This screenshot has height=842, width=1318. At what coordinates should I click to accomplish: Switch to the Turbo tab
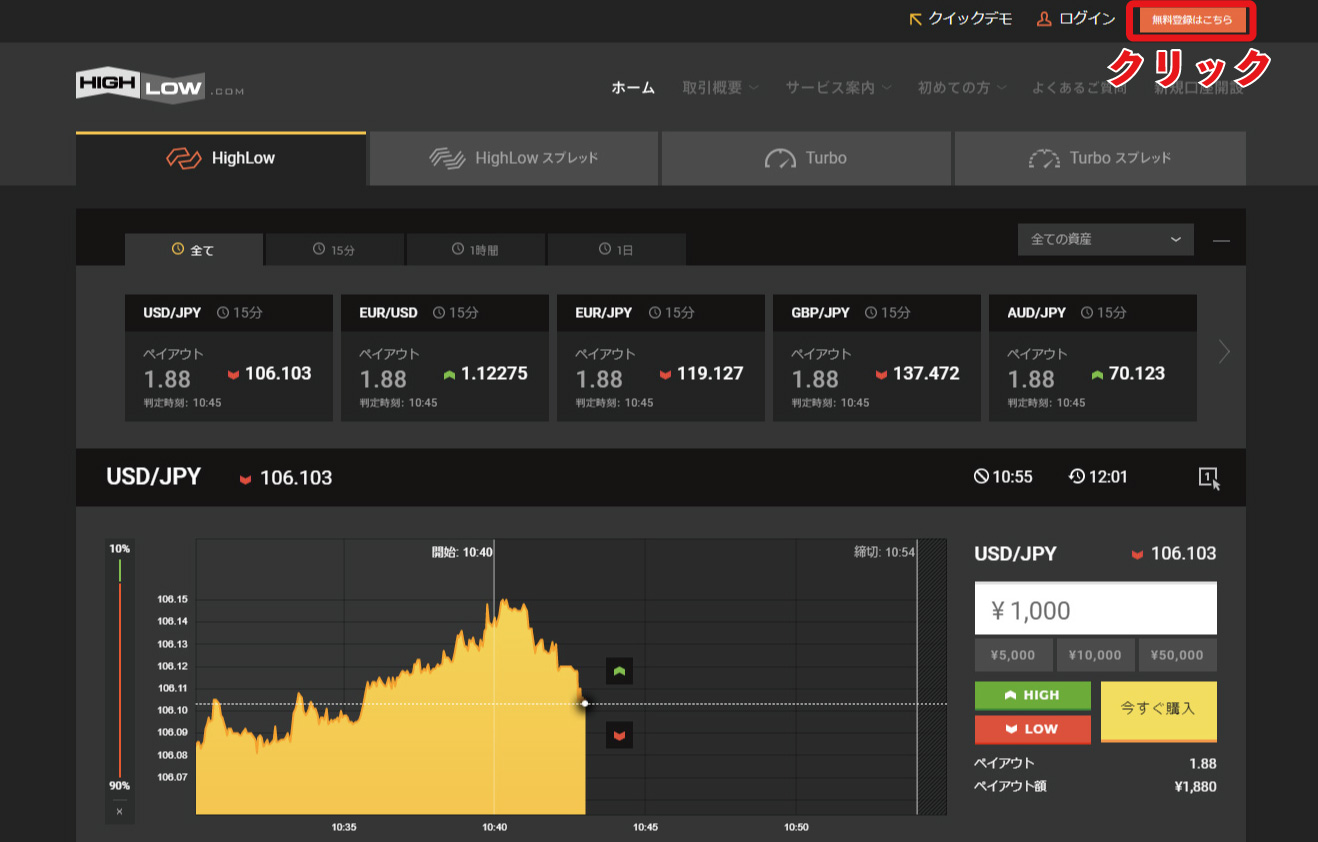(x=806, y=158)
